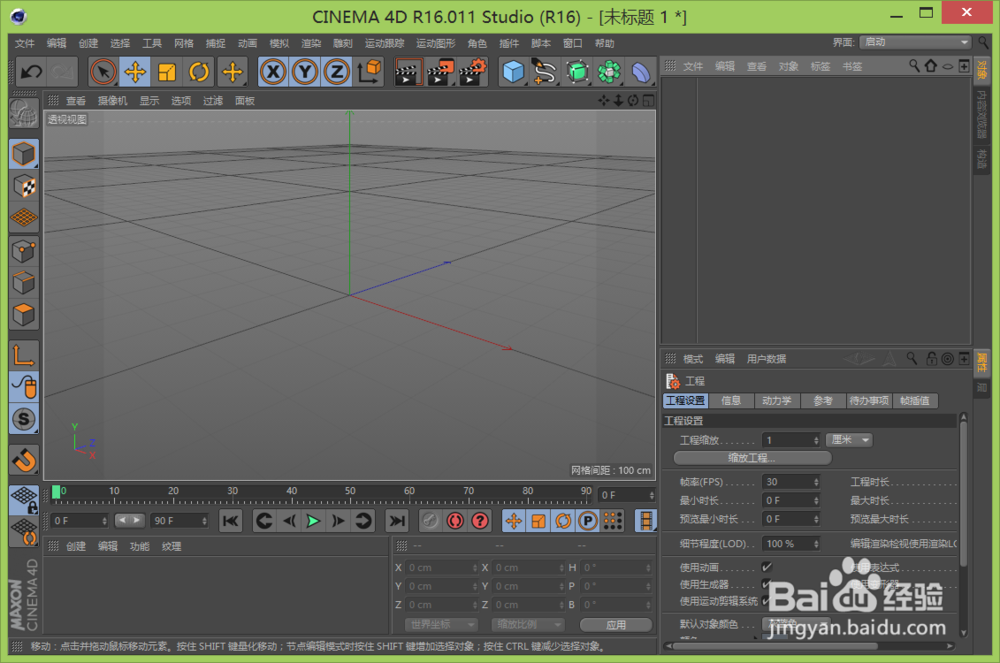Enable Snap magnet icon

(x=24, y=460)
